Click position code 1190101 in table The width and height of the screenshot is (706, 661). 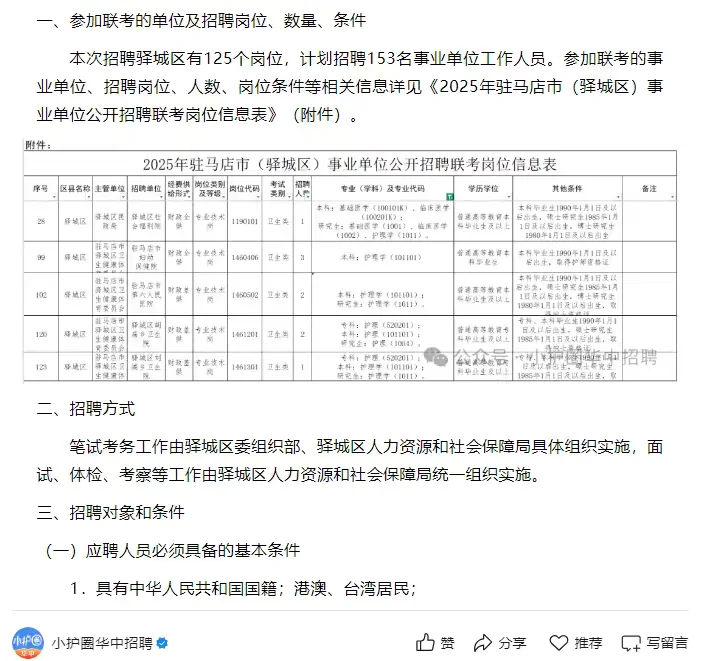pyautogui.click(x=245, y=221)
